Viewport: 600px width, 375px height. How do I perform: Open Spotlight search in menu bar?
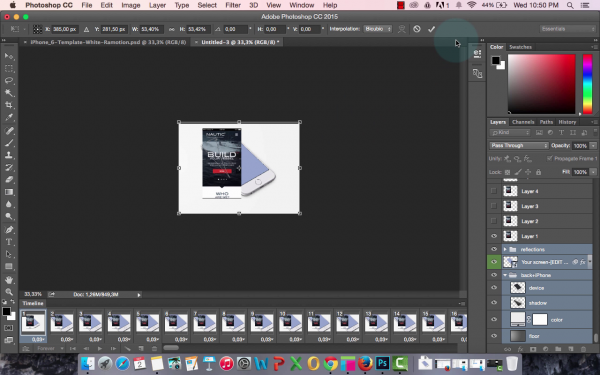click(570, 5)
